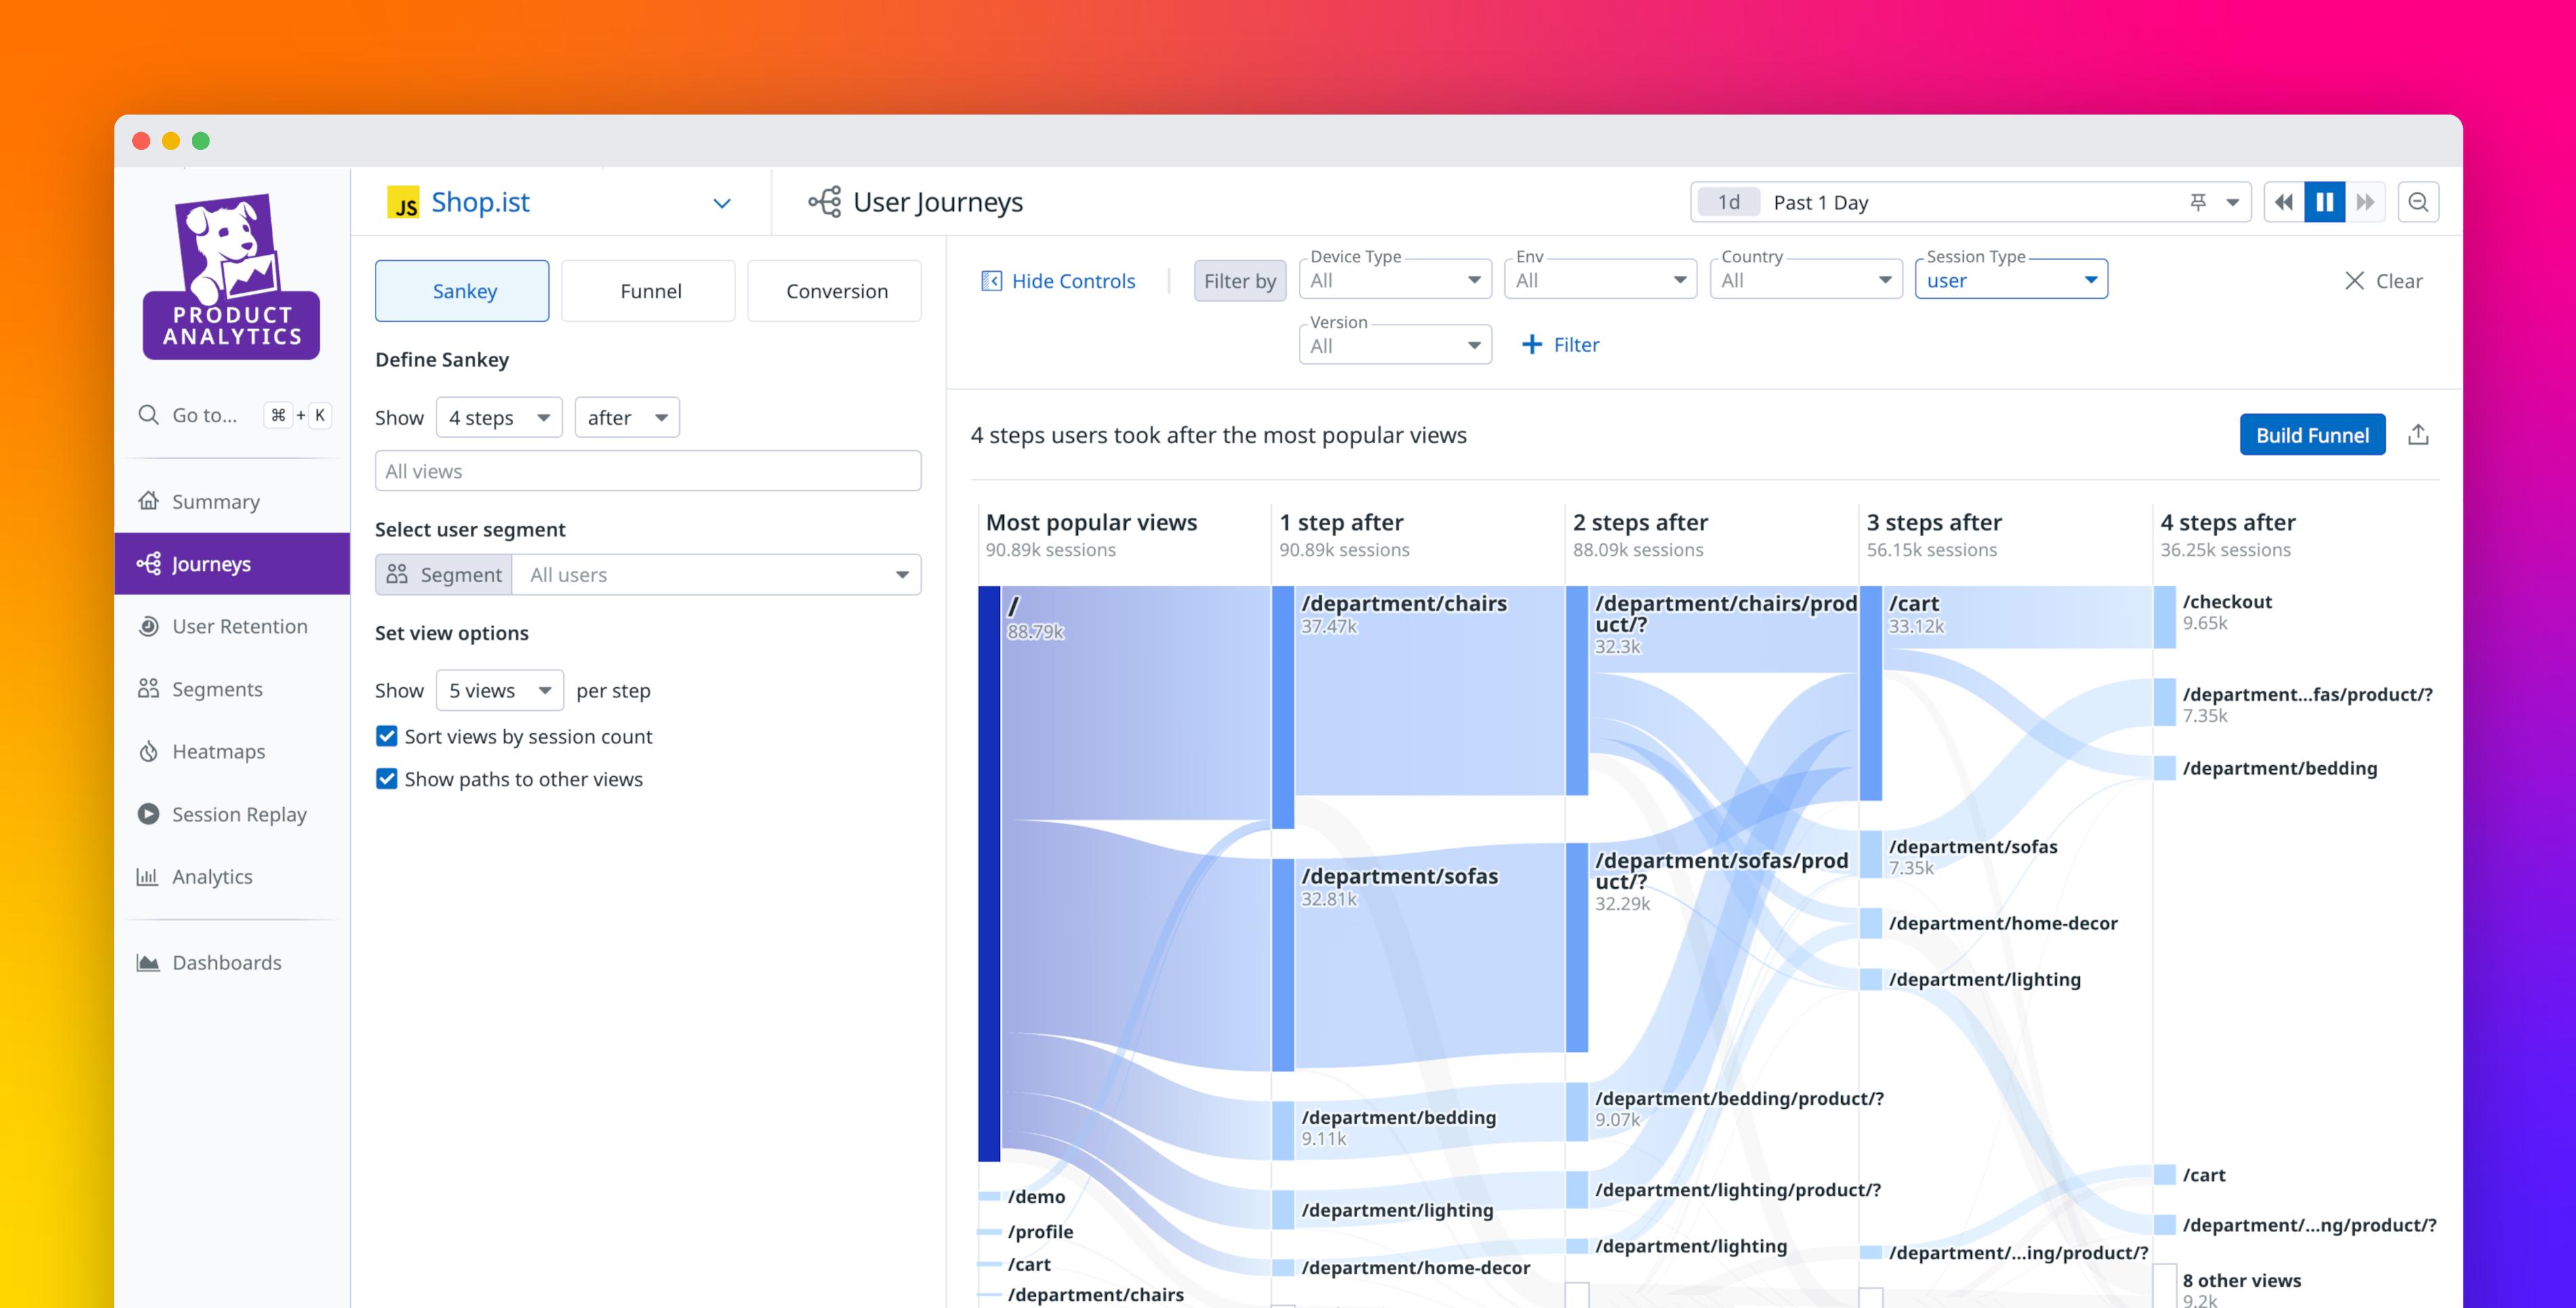Image resolution: width=2576 pixels, height=1308 pixels.
Task: Open the Shop.ist project switcher chevron
Action: pos(722,202)
